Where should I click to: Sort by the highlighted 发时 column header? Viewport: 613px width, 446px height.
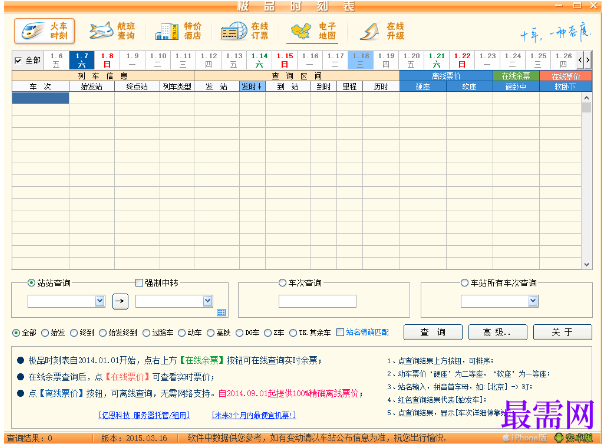coord(253,86)
